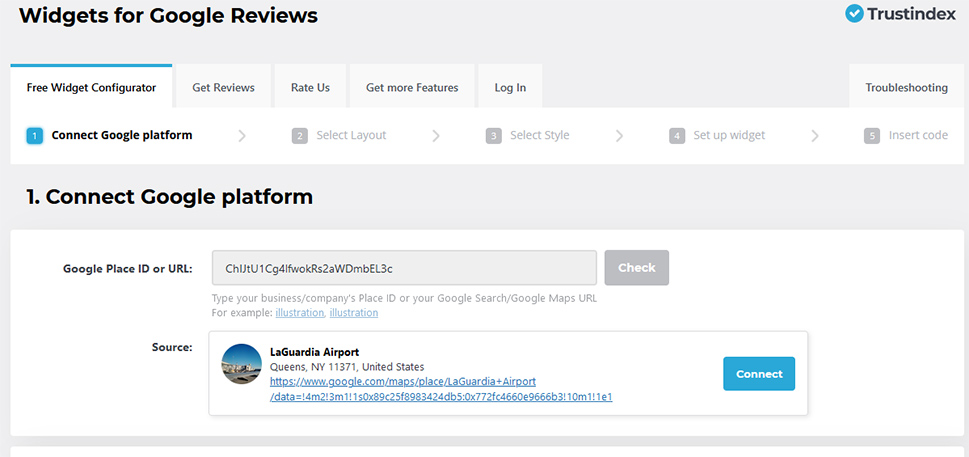Select the Connect Google platform step
The image size is (969, 457).
122,135
